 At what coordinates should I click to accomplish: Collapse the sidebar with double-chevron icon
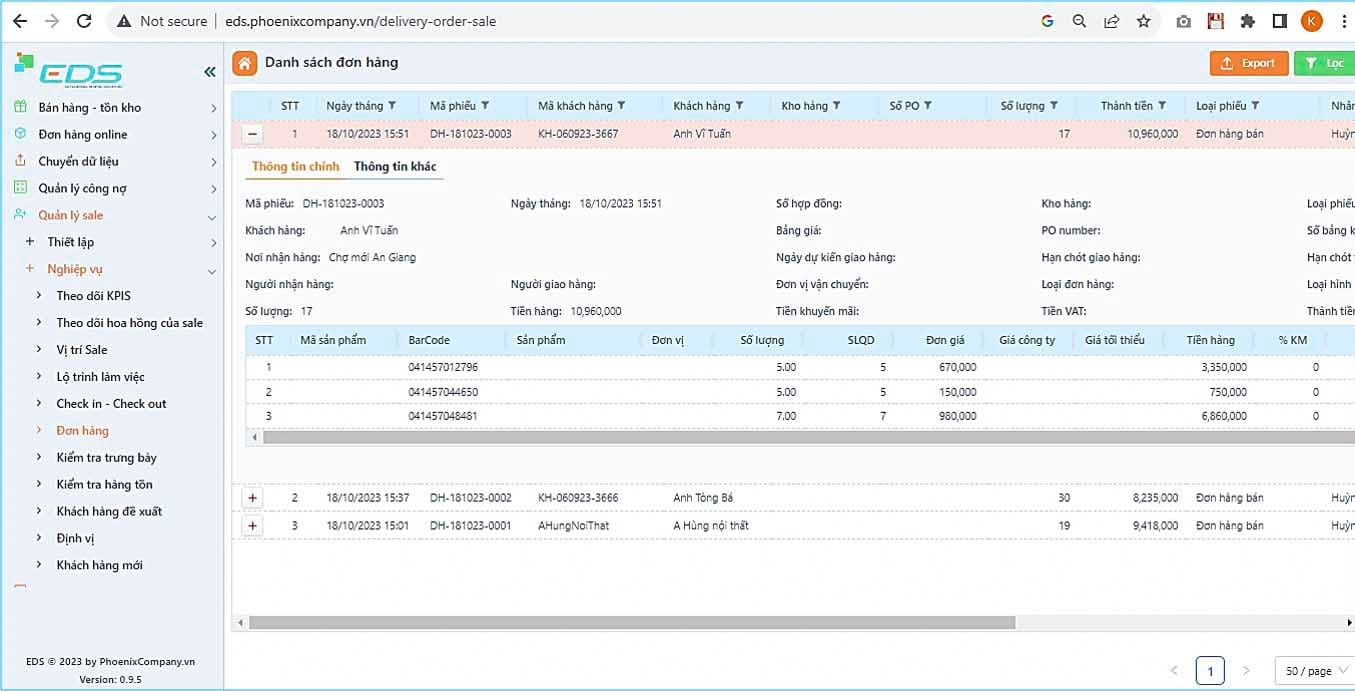coord(210,72)
